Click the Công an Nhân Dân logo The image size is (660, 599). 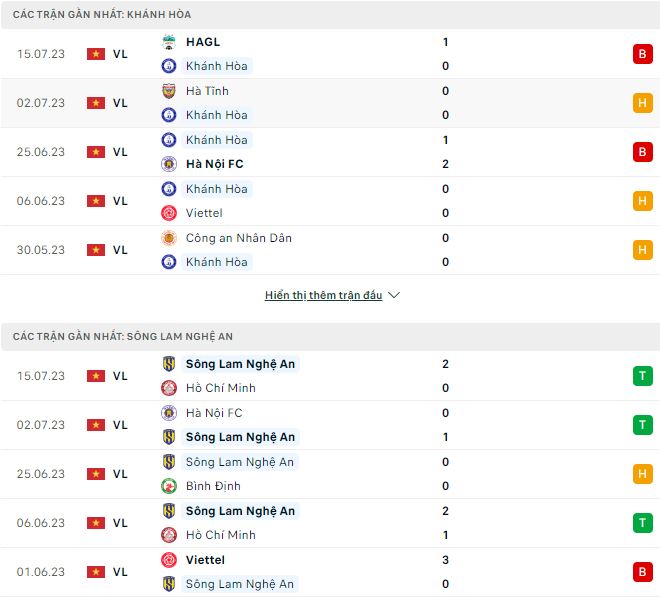(169, 238)
